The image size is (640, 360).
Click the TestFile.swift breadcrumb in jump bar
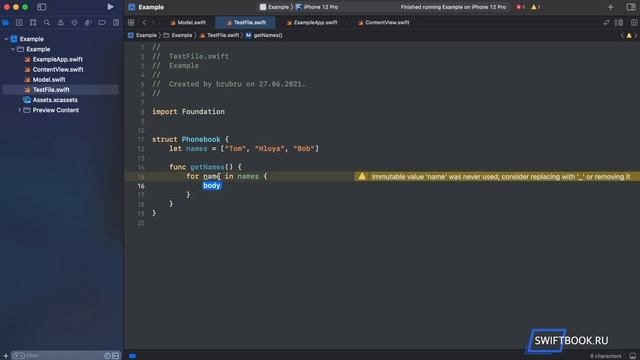click(x=219, y=36)
